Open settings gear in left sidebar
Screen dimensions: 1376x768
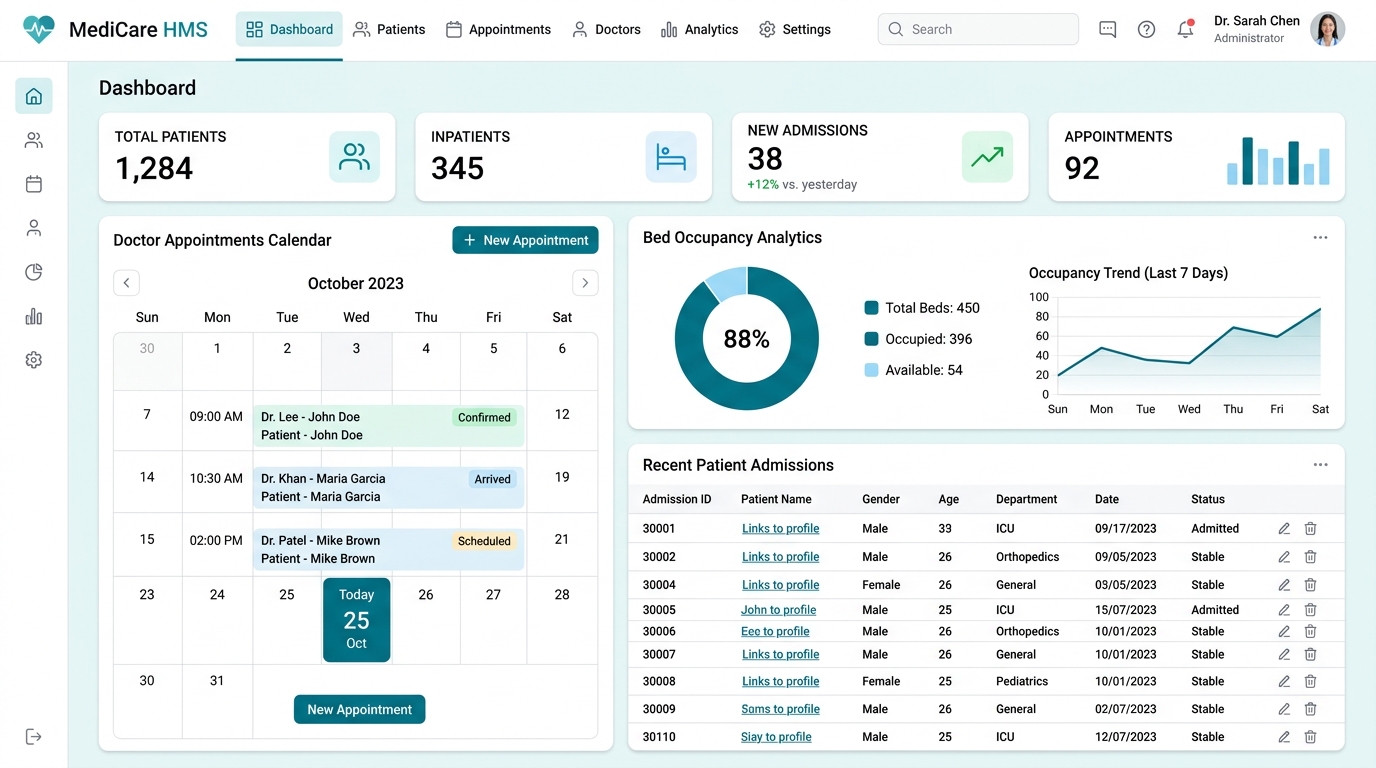tap(34, 360)
